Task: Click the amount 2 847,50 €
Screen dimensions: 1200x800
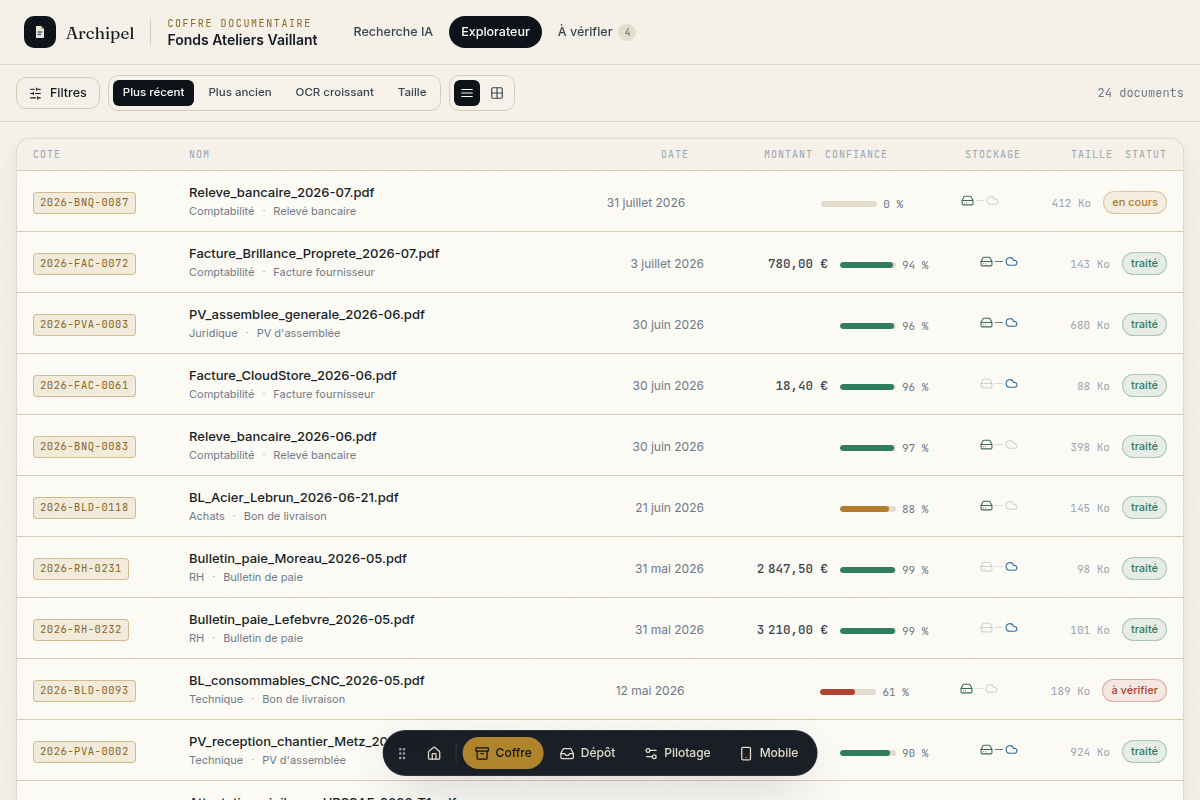Action: tap(792, 569)
